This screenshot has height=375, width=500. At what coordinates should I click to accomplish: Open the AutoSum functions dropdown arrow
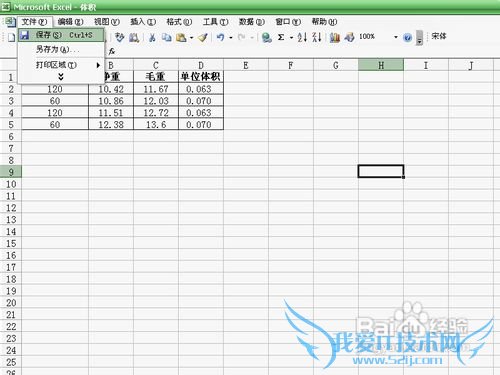click(x=291, y=37)
